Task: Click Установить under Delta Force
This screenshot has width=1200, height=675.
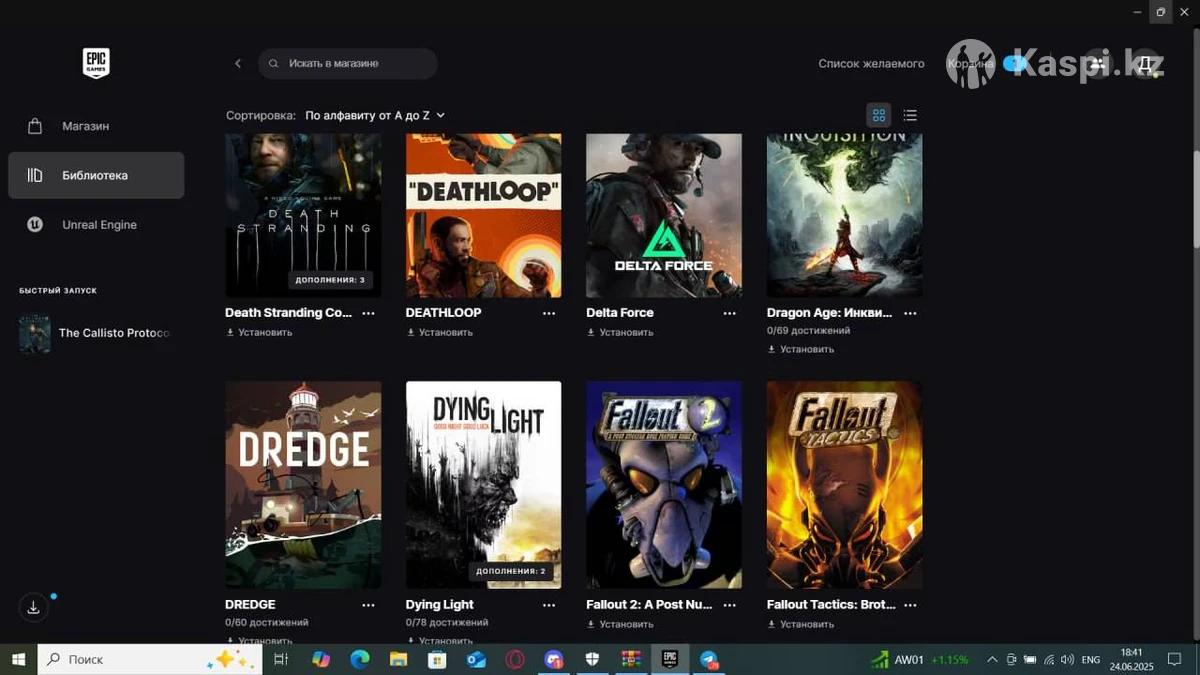Action: point(620,332)
